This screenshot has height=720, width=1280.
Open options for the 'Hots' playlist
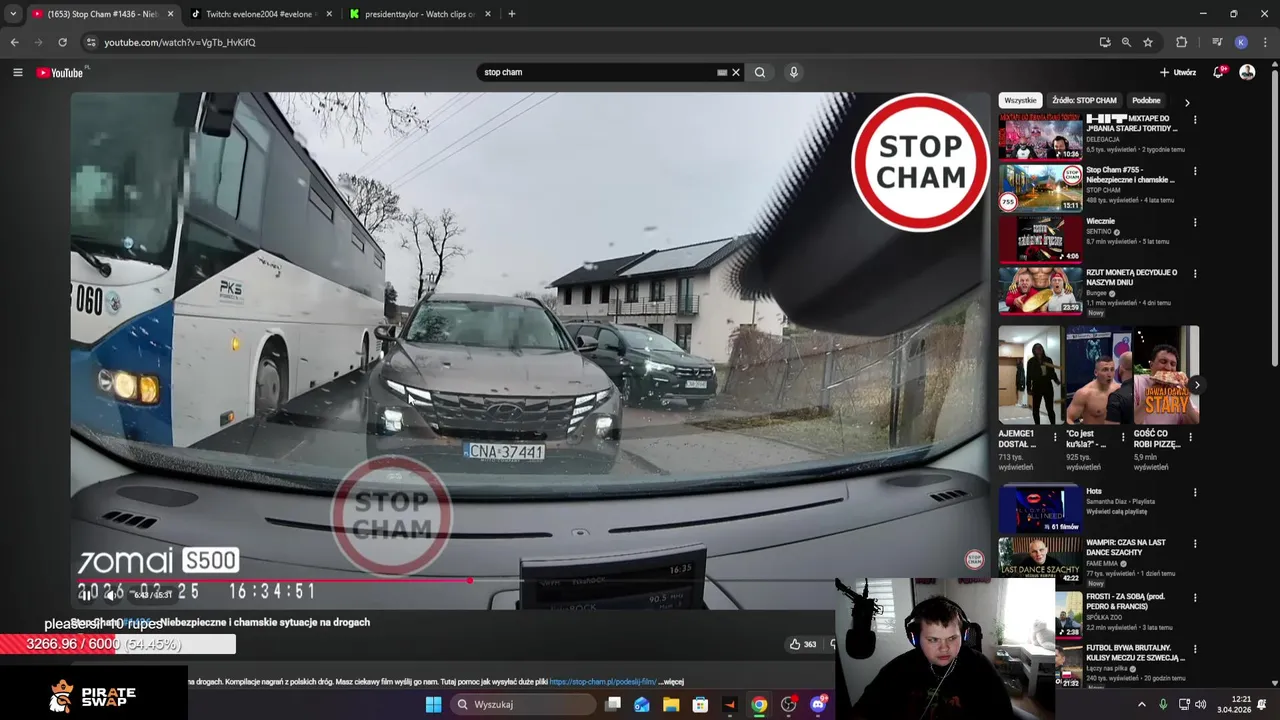point(1195,493)
